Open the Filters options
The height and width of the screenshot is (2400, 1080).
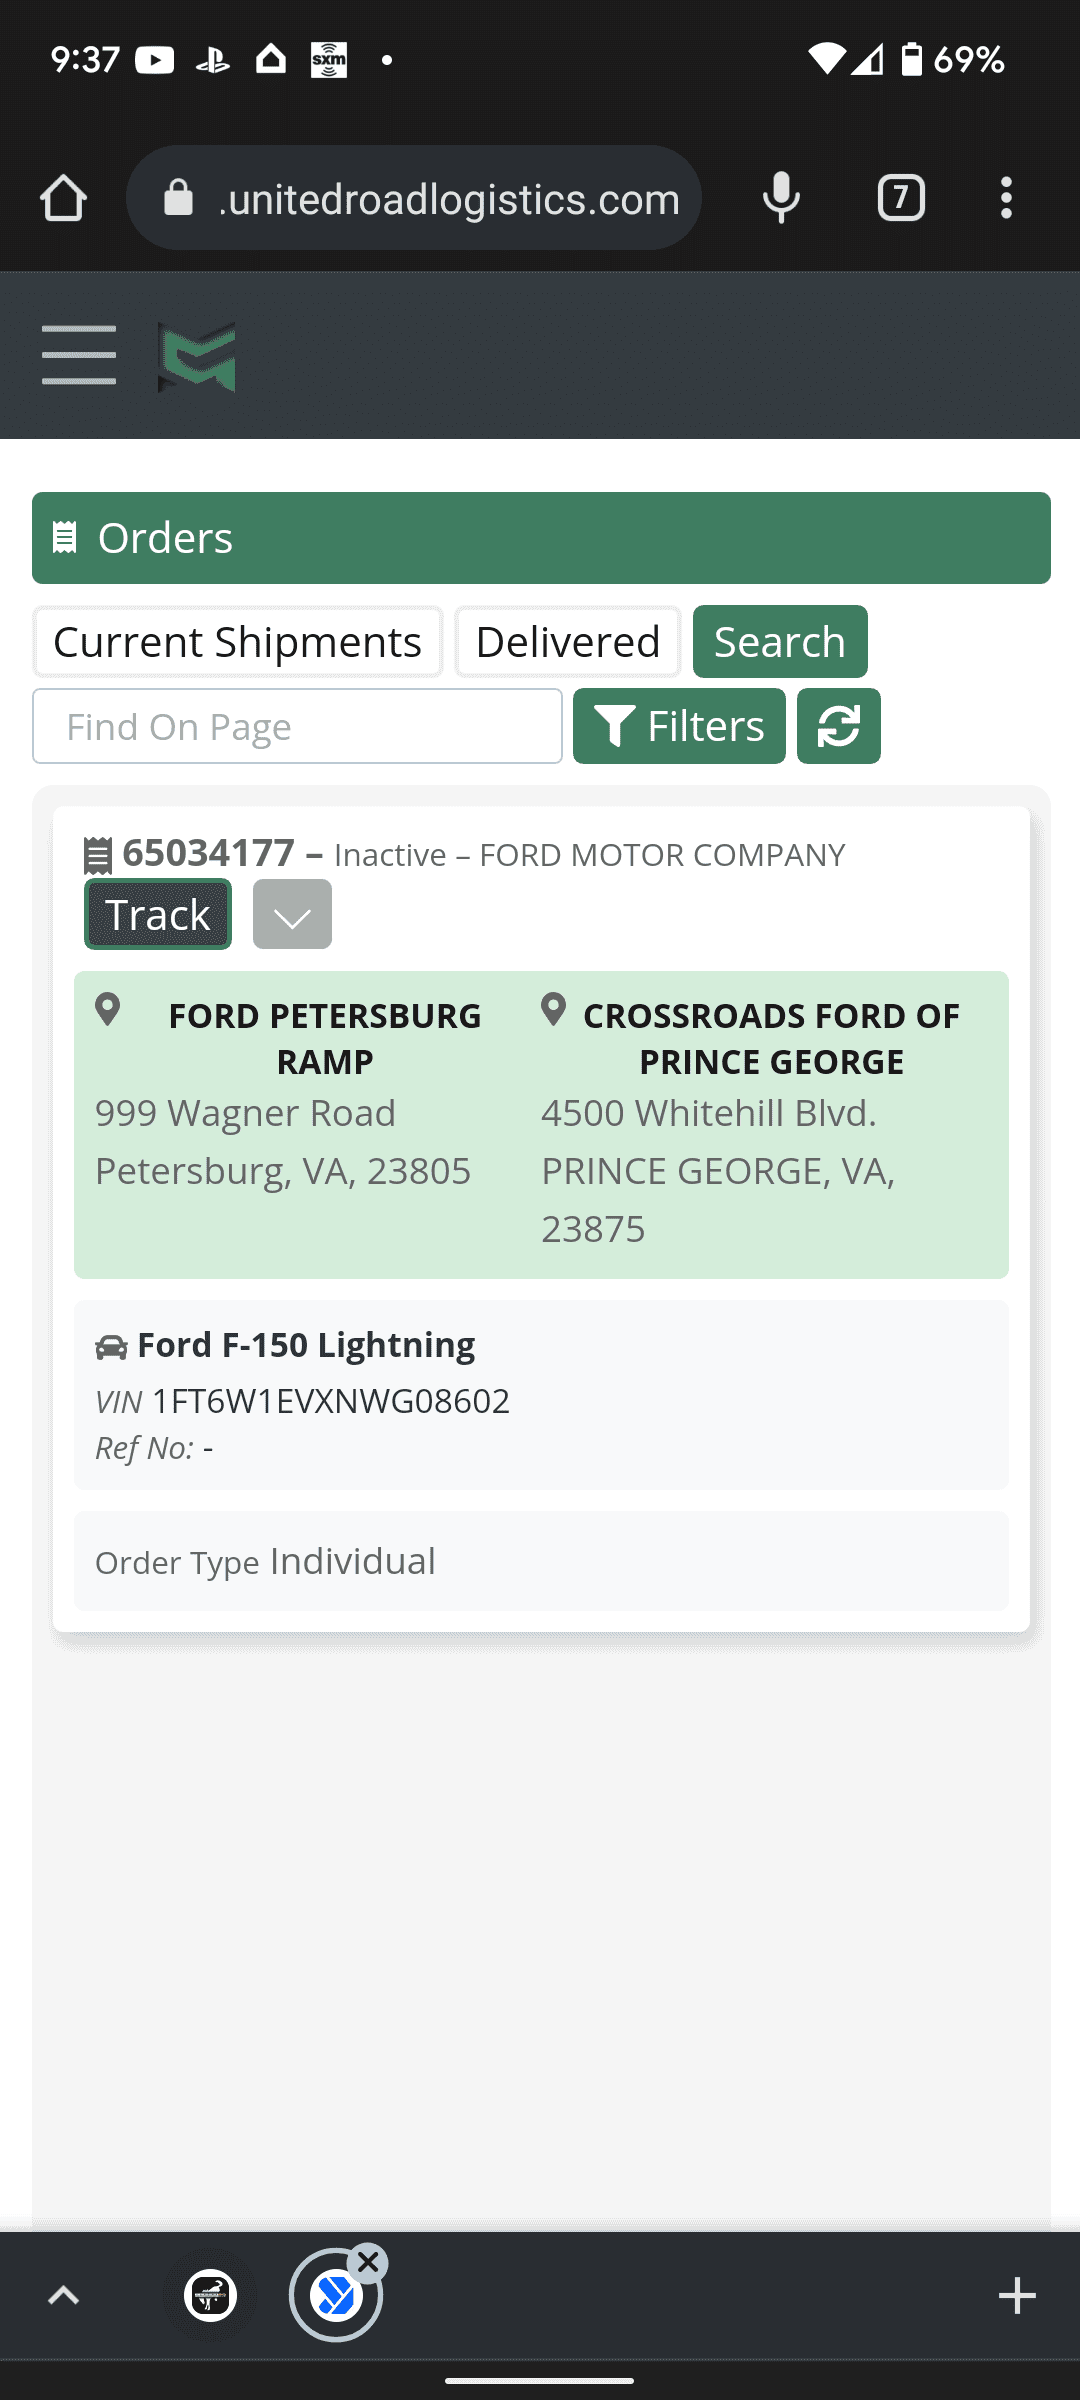pyautogui.click(x=679, y=726)
